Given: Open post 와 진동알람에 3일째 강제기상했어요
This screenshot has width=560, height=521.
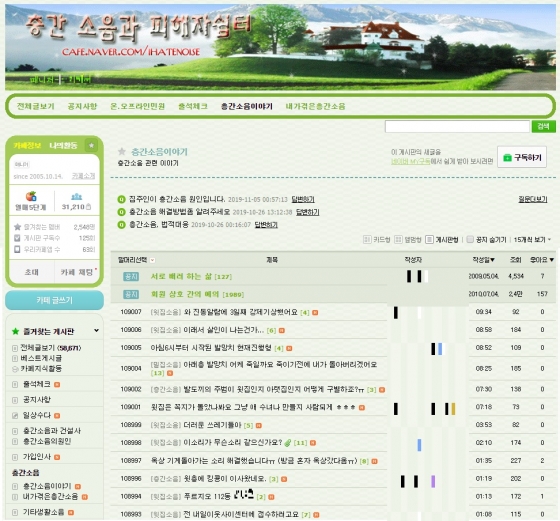Looking at the screenshot, I should tap(240, 312).
